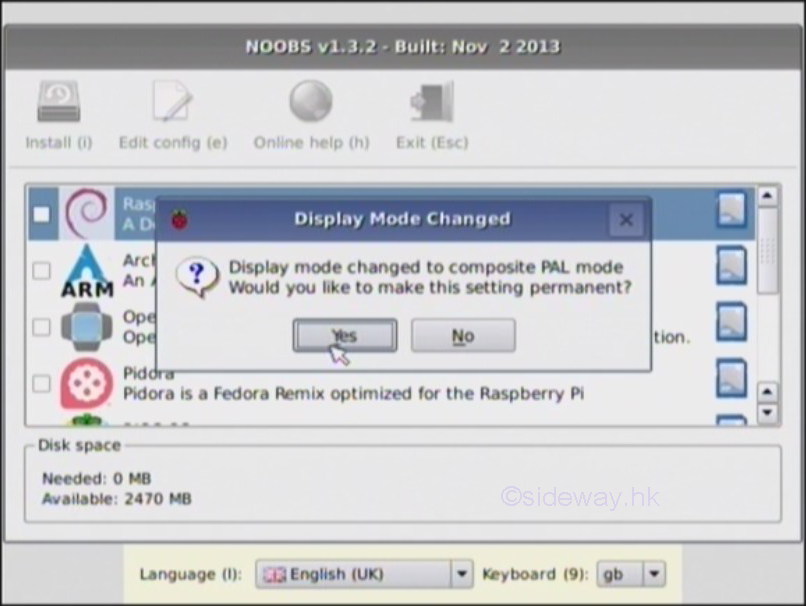Toggle the OpenELEC checkbox
This screenshot has width=806, height=606.
point(41,327)
